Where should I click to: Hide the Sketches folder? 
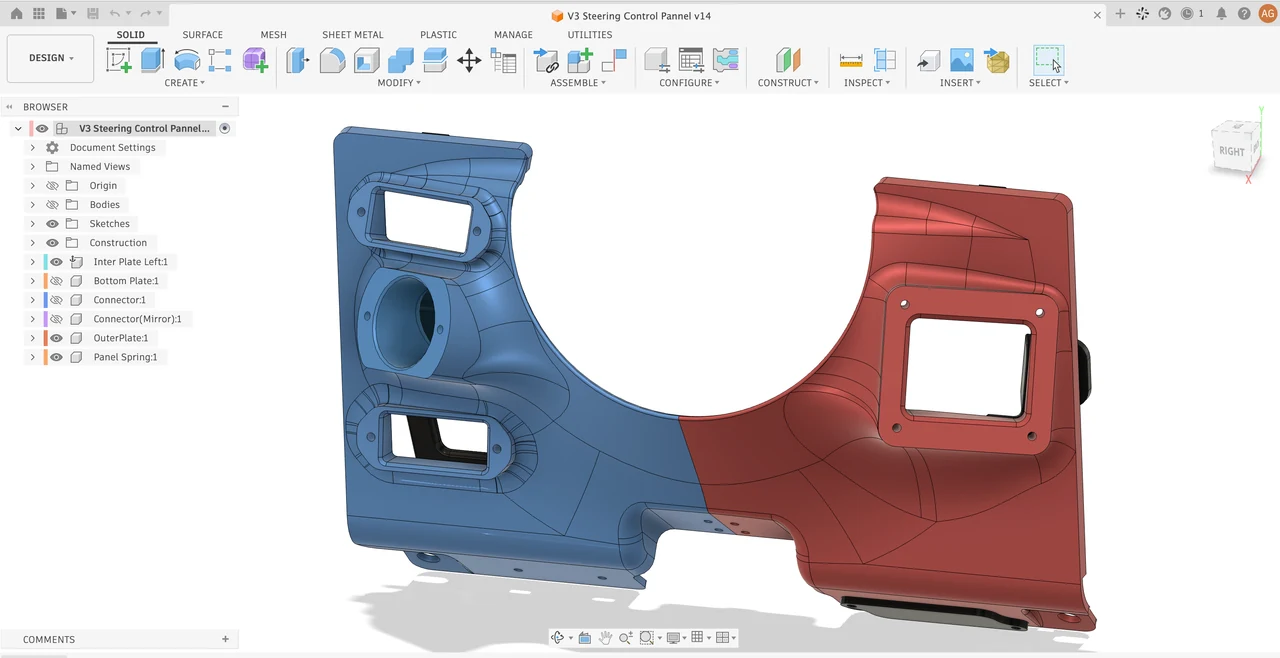click(52, 224)
